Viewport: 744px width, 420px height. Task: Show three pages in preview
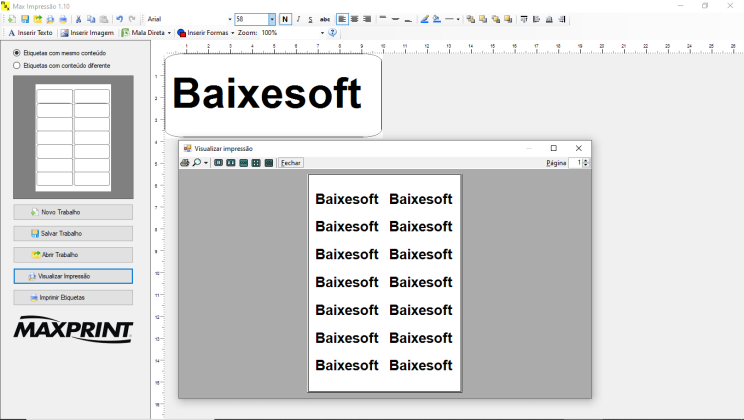[x=243, y=163]
